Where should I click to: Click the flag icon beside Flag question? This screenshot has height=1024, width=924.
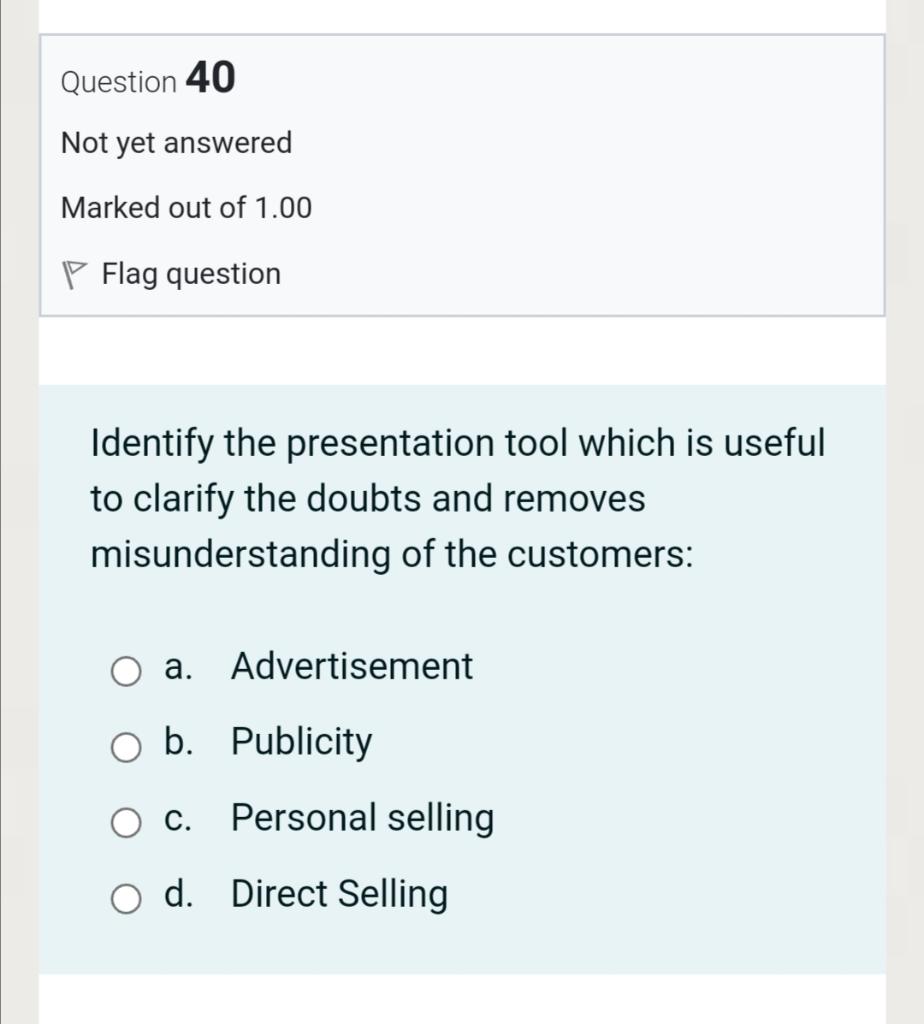[76, 272]
